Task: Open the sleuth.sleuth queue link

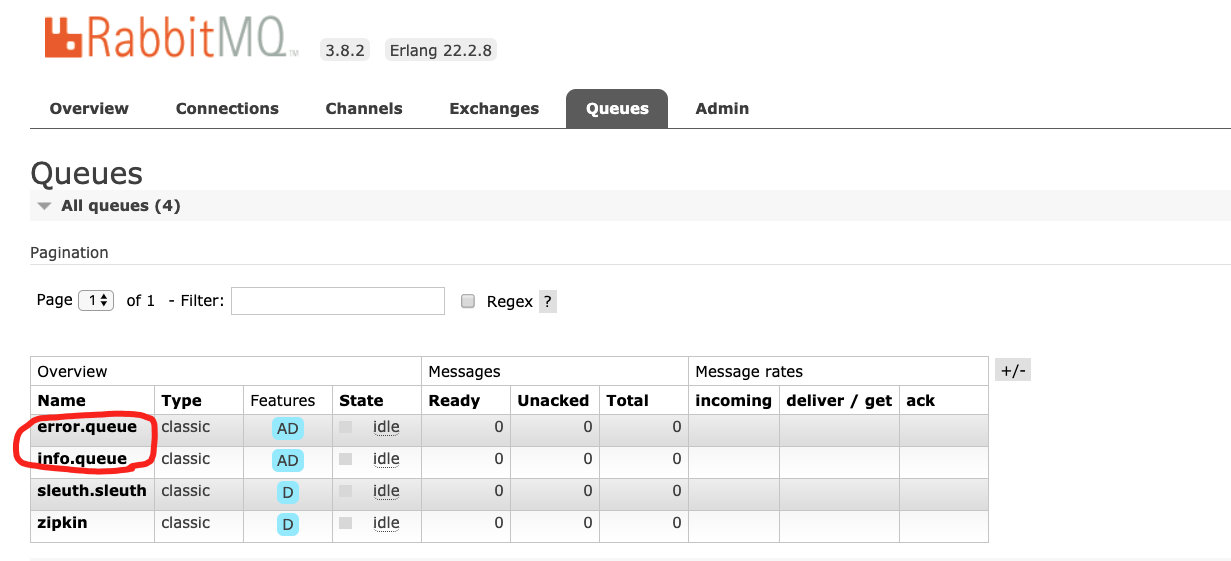Action: 92,491
